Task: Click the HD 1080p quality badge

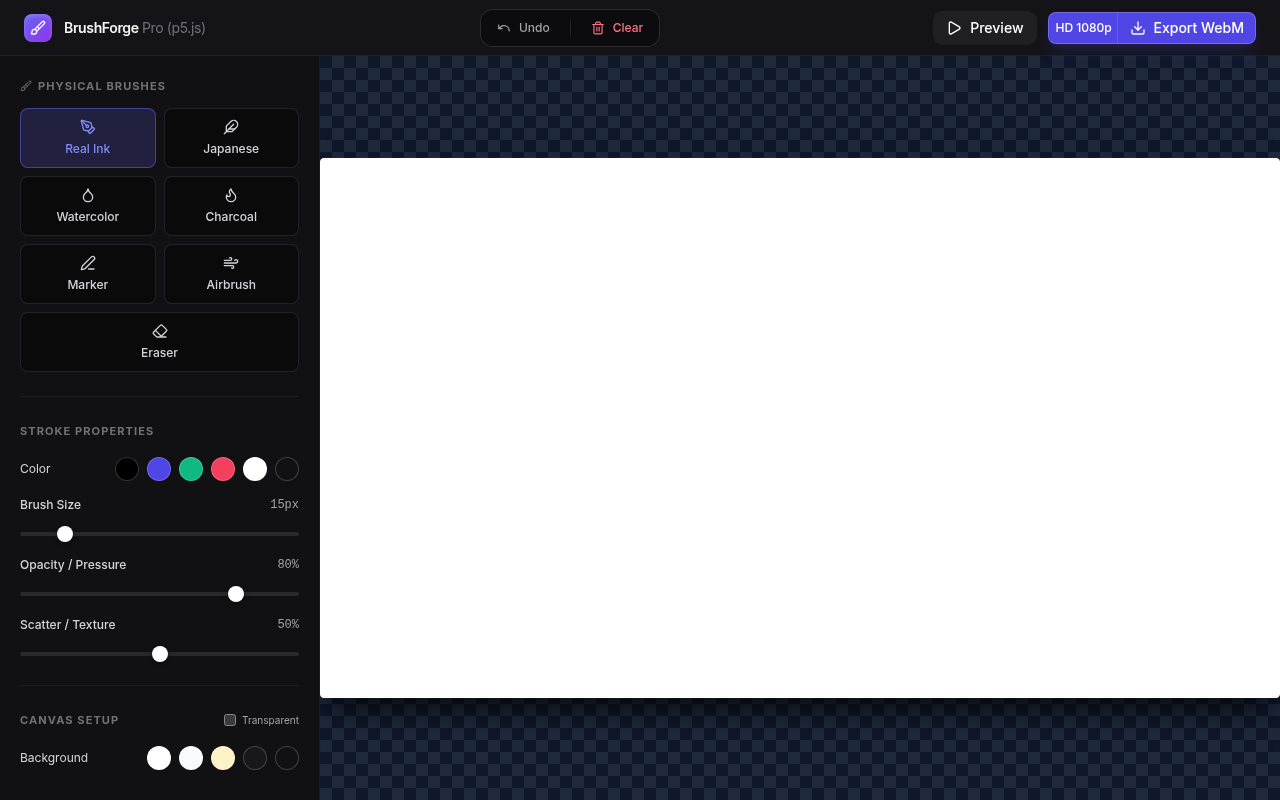Action: tap(1083, 28)
